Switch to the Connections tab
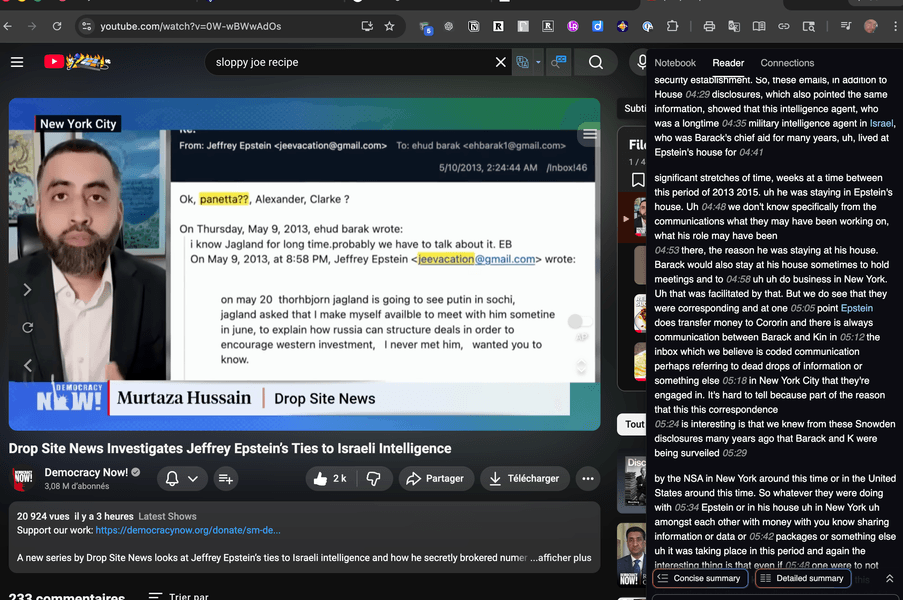This screenshot has height=600, width=903. pos(787,63)
